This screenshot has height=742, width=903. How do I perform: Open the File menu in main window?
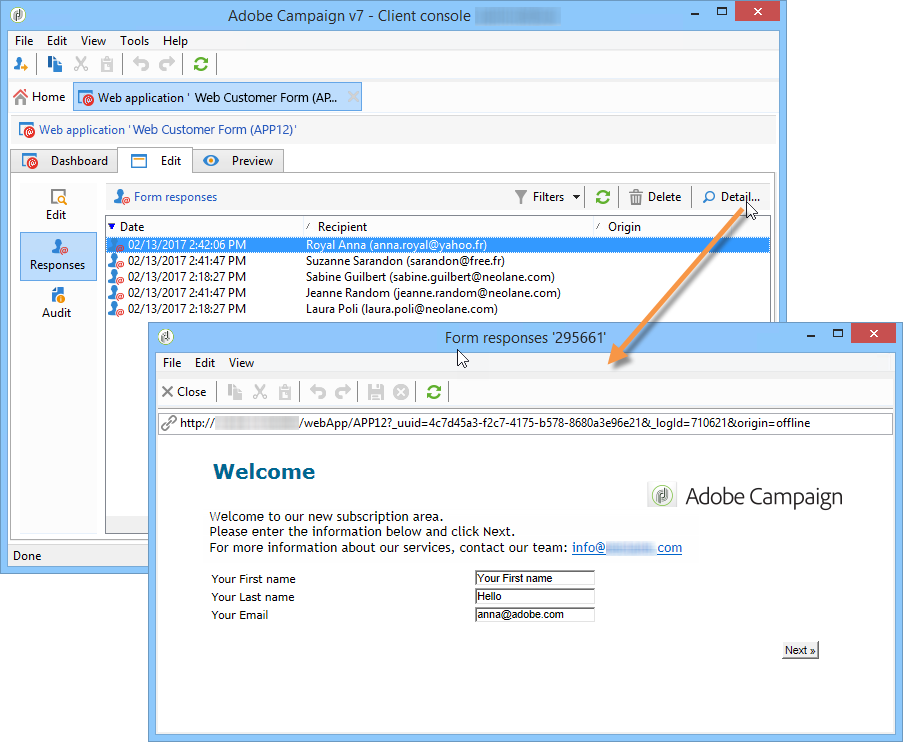pos(24,41)
